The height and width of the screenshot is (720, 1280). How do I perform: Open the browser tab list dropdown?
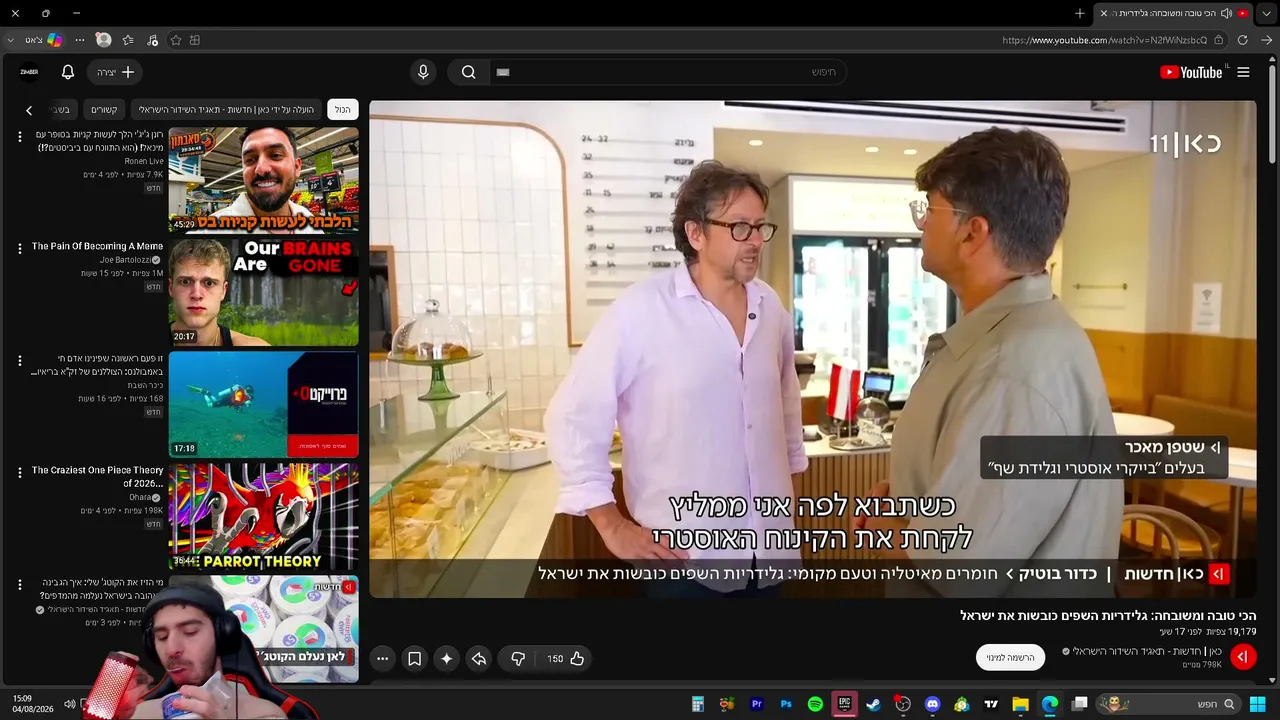1266,13
